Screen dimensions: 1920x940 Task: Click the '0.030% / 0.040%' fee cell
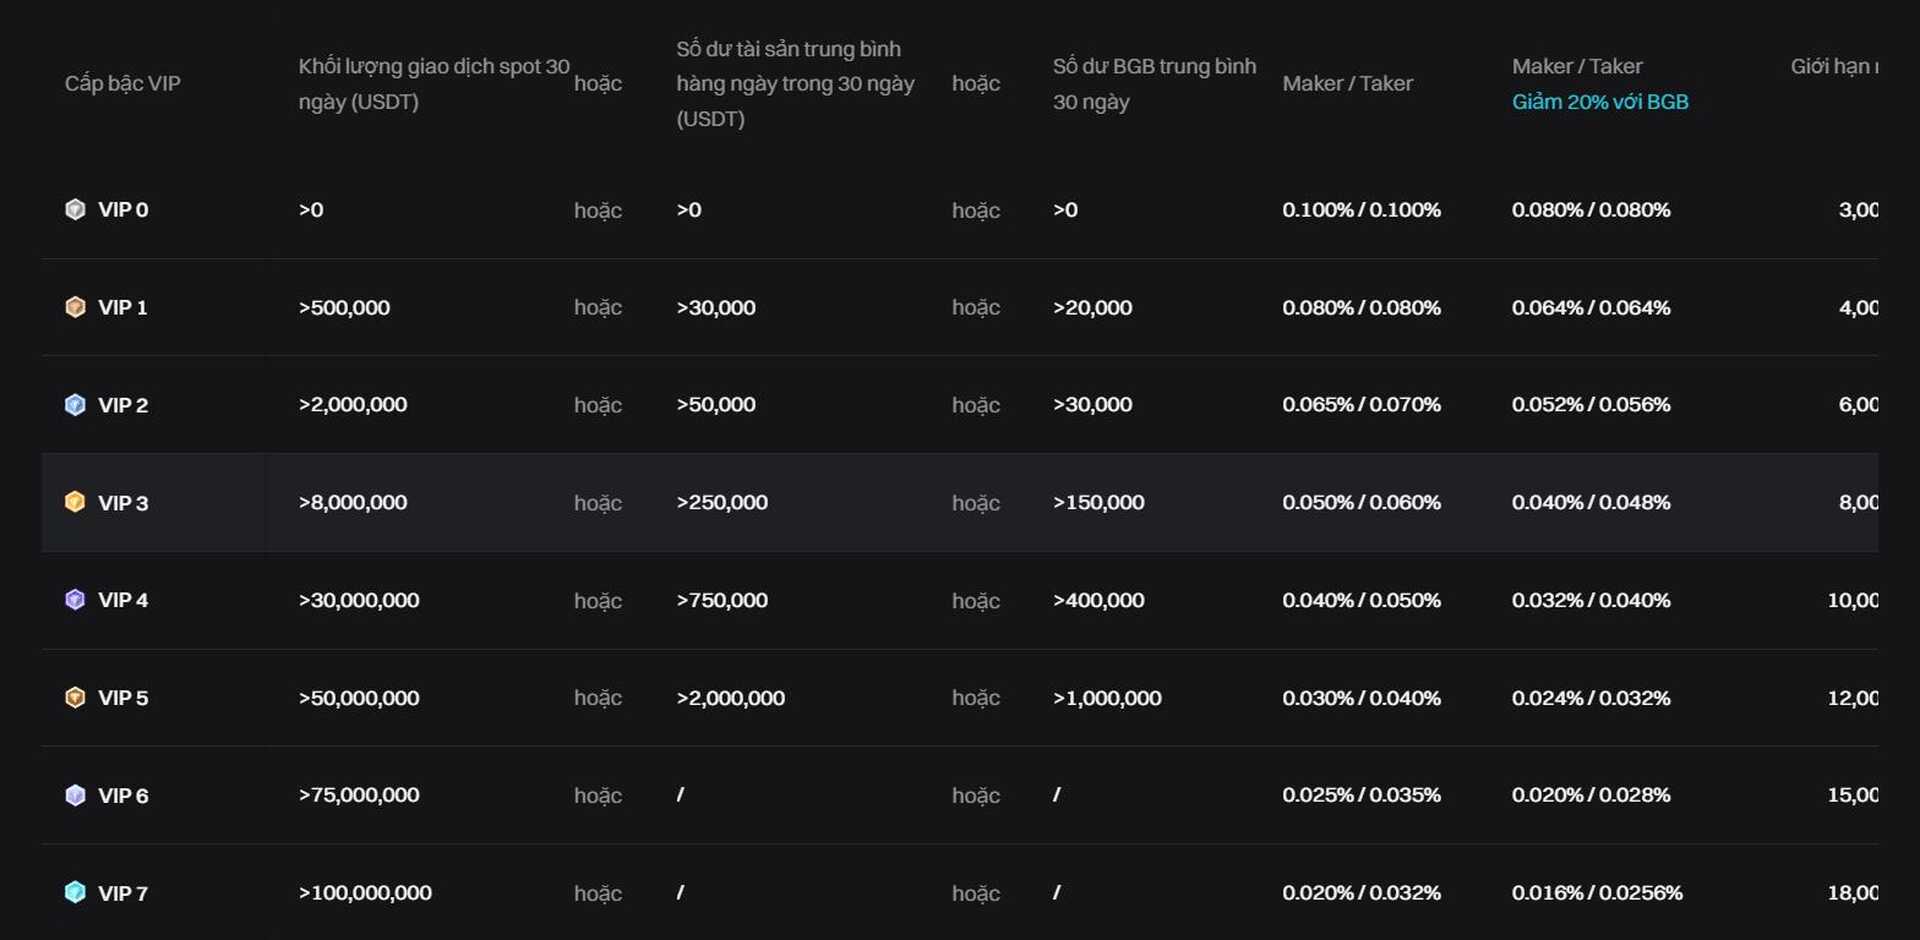coord(1362,698)
